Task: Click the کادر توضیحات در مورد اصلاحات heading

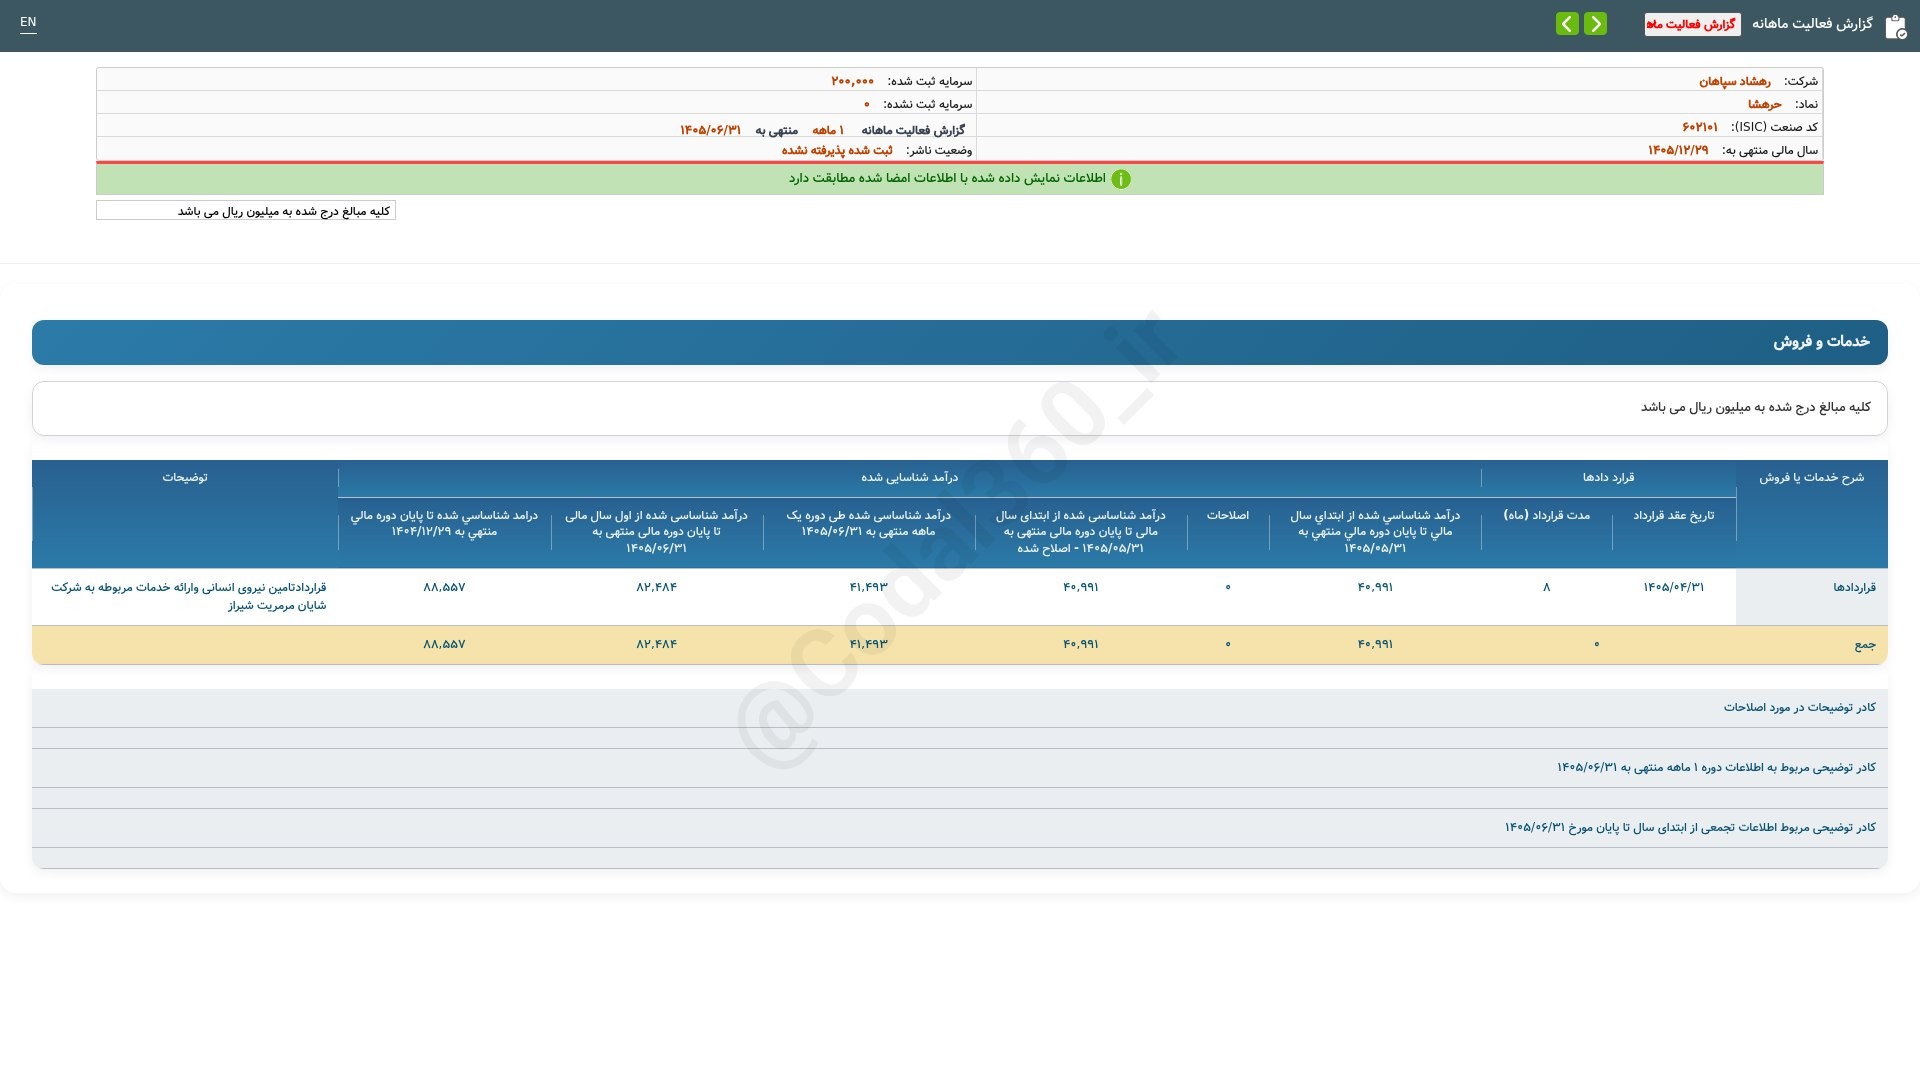Action: (1799, 708)
